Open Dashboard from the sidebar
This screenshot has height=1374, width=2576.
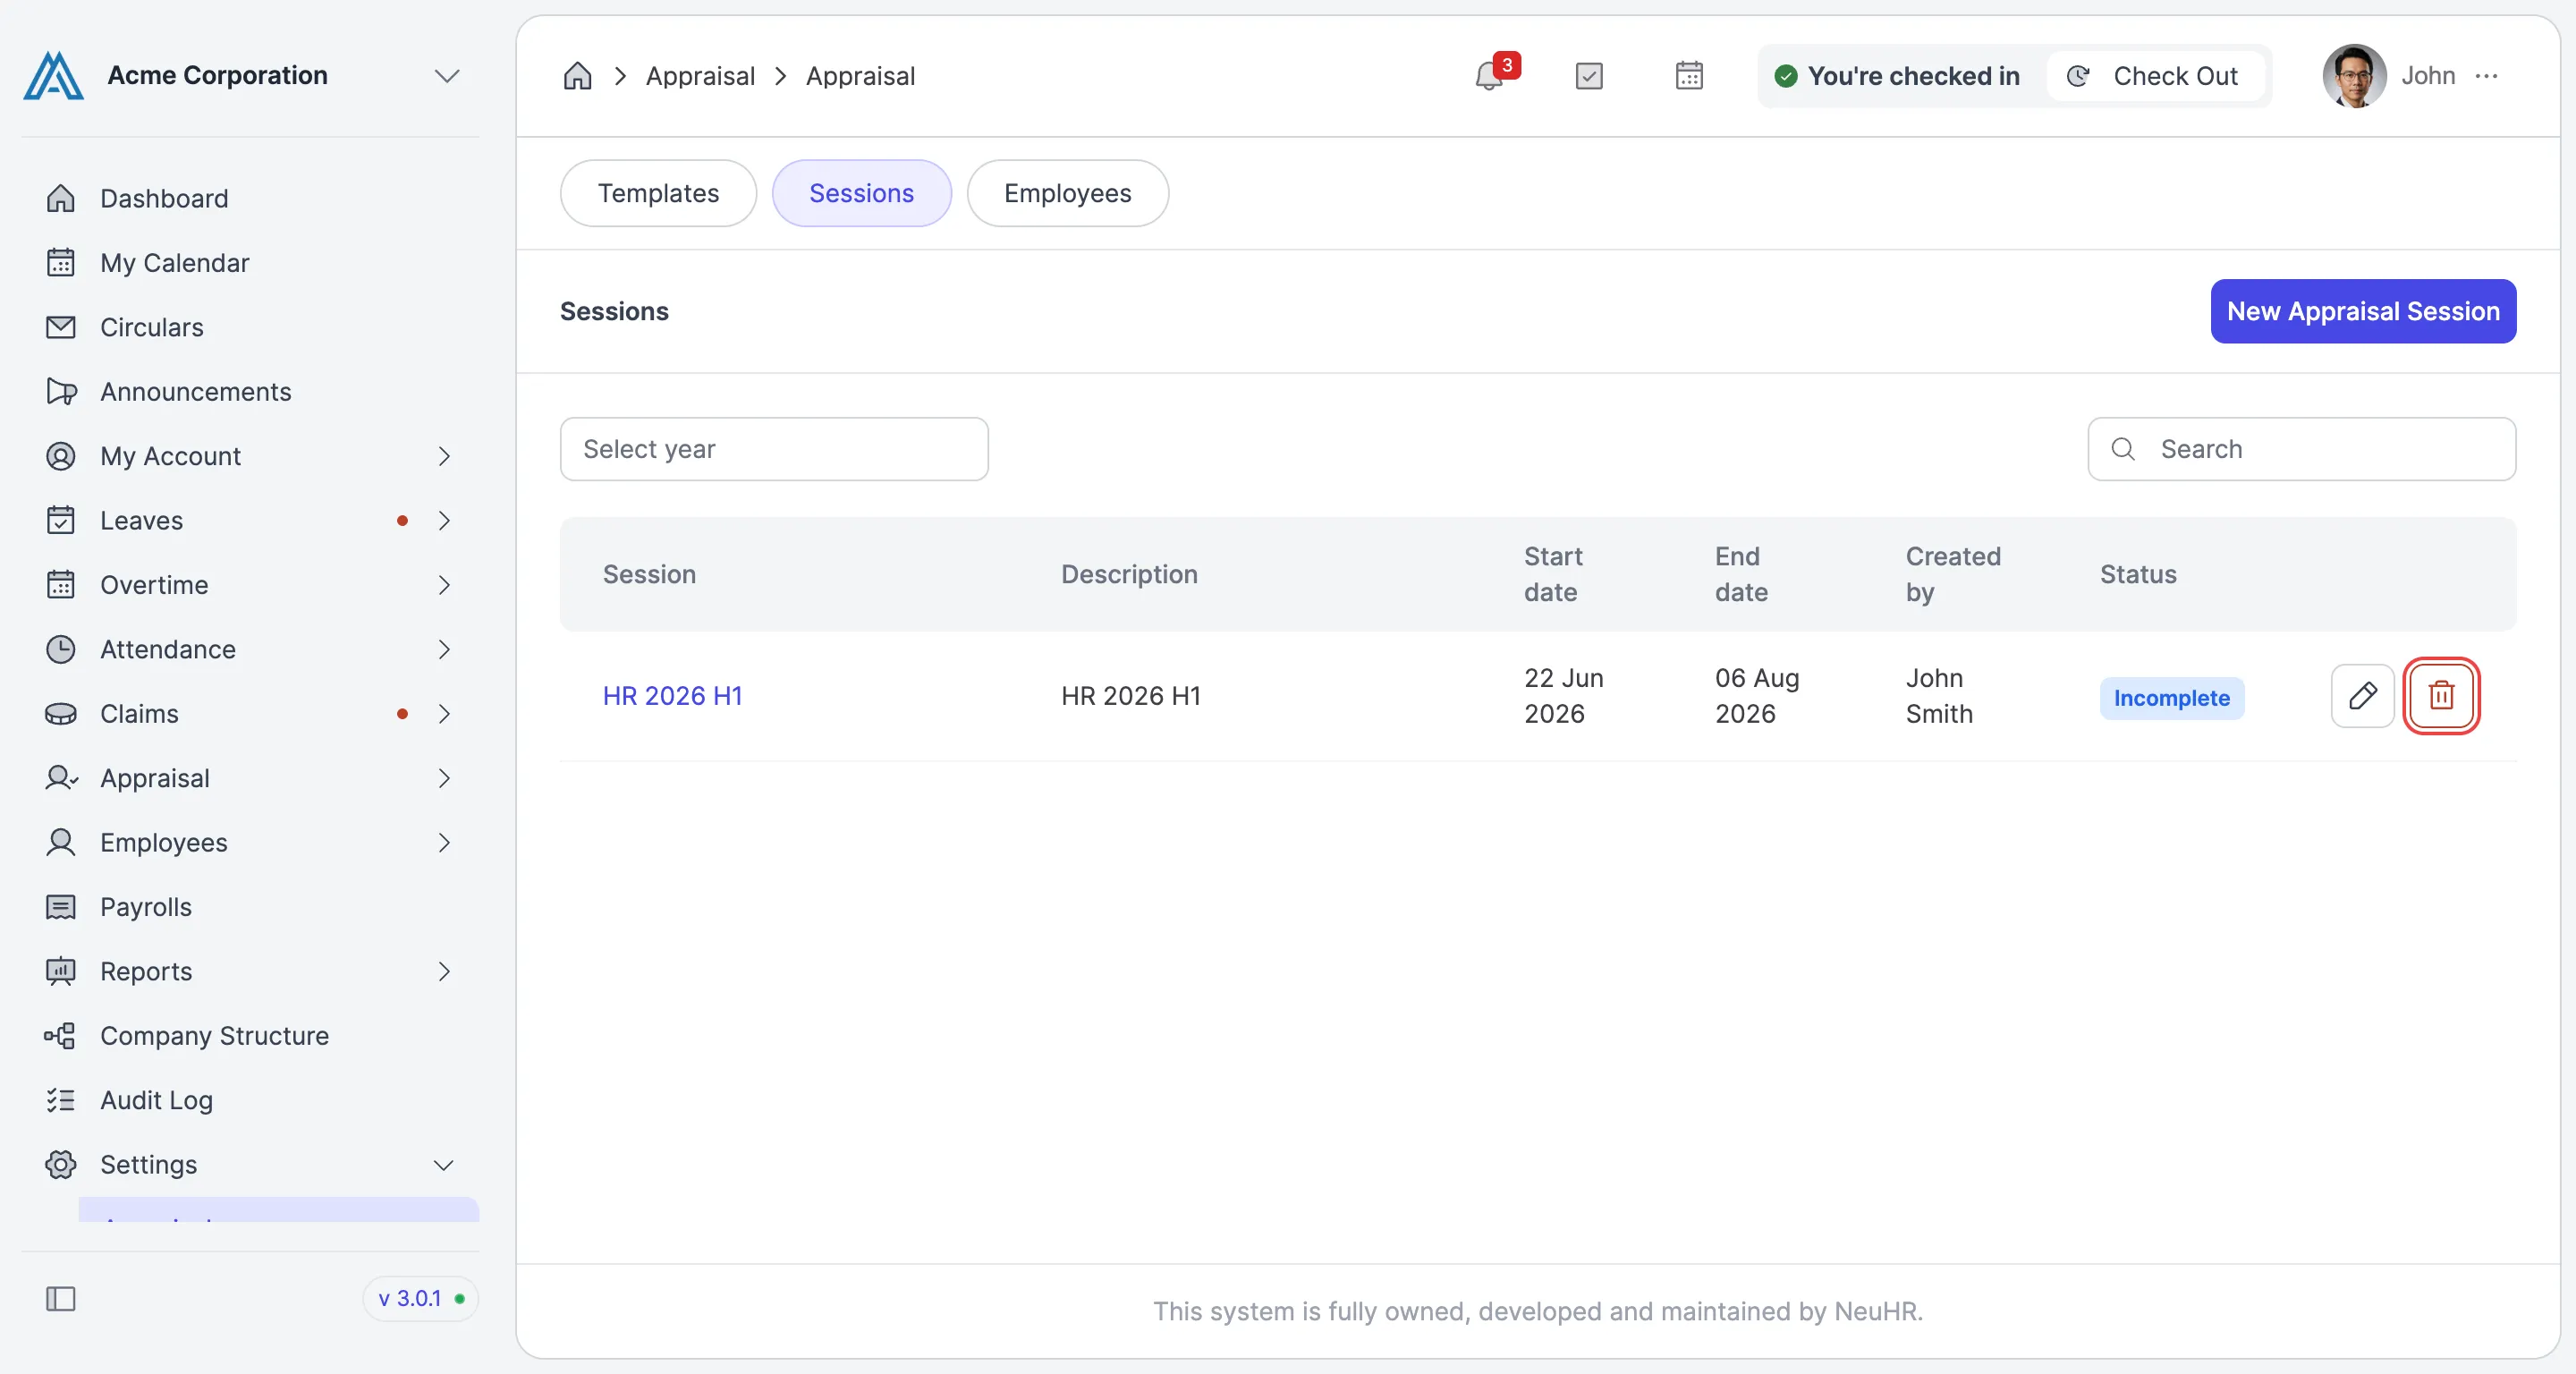point(164,198)
